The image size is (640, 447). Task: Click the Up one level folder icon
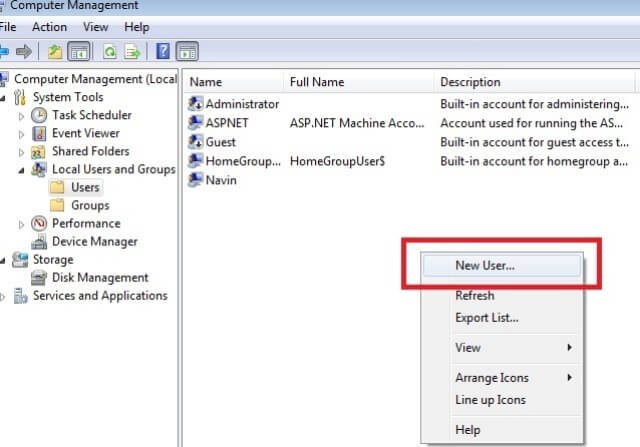(55, 52)
